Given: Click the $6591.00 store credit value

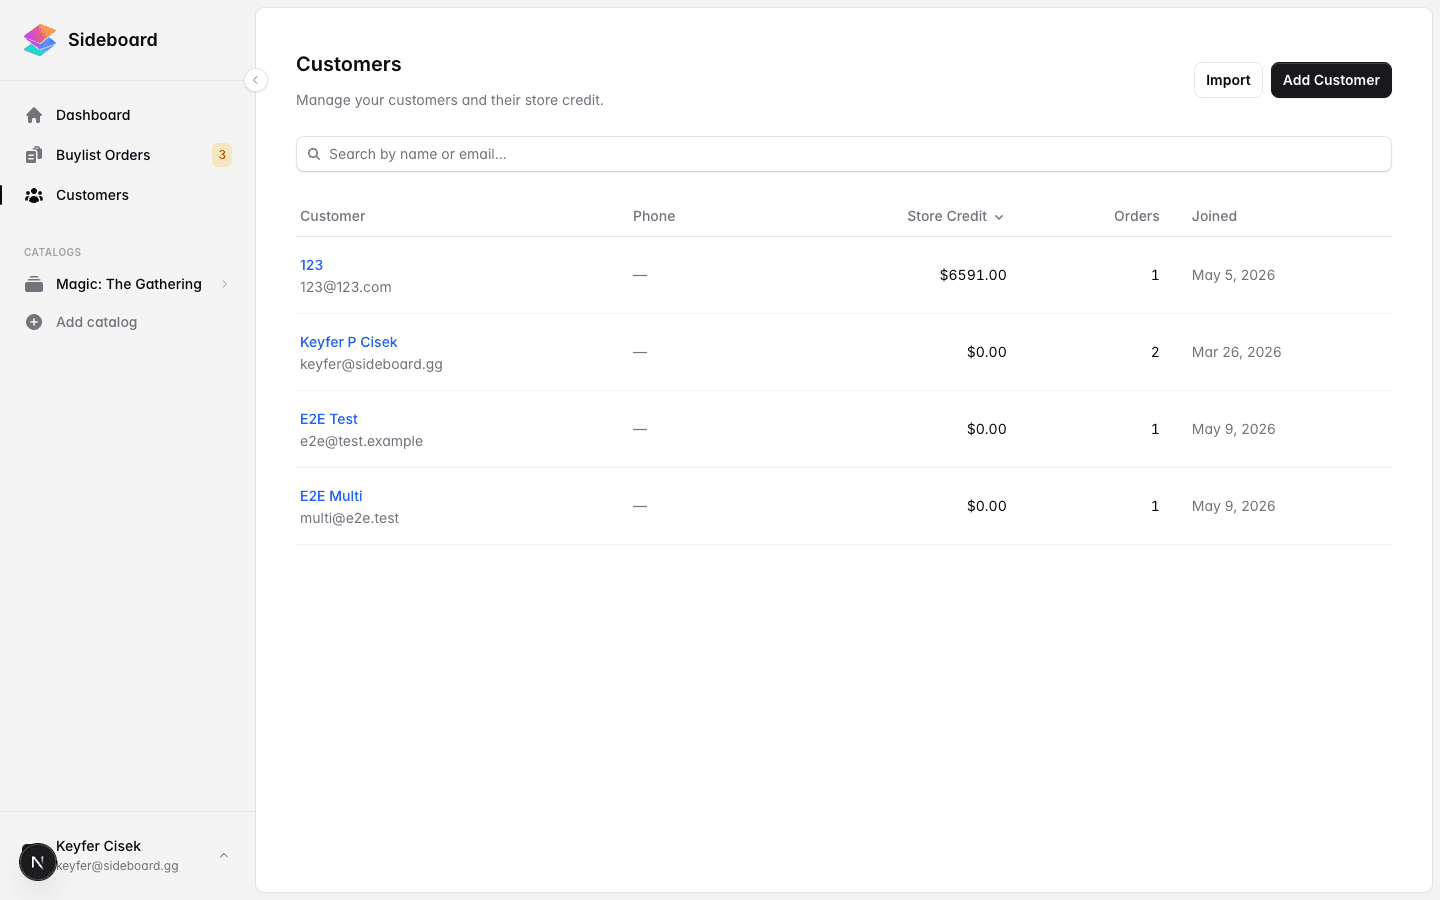Looking at the screenshot, I should pyautogui.click(x=973, y=275).
